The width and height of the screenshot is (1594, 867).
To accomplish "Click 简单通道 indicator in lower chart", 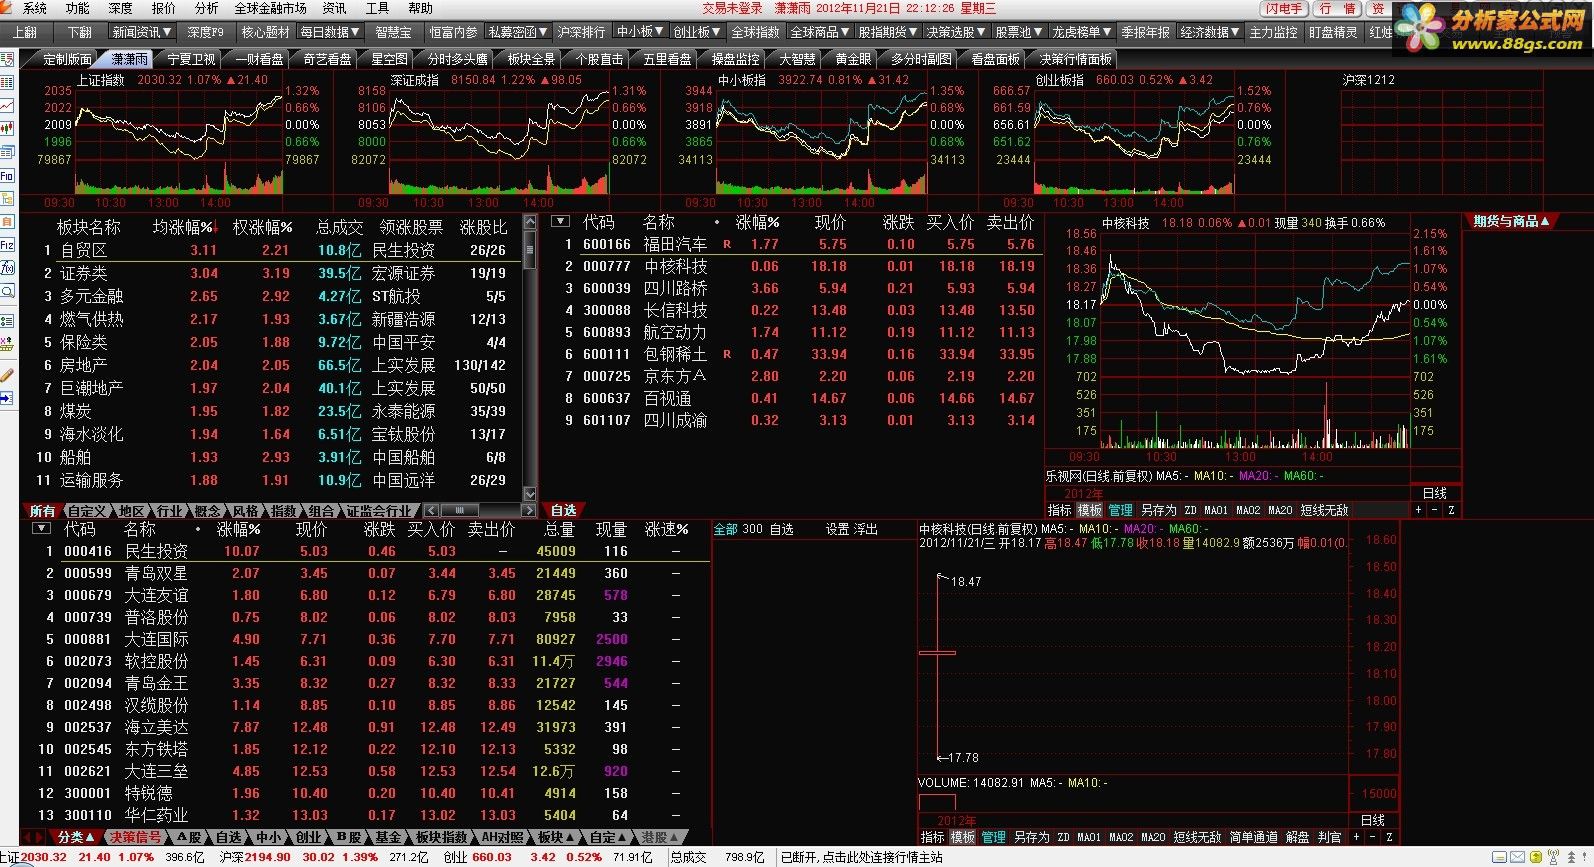I will coord(1253,837).
